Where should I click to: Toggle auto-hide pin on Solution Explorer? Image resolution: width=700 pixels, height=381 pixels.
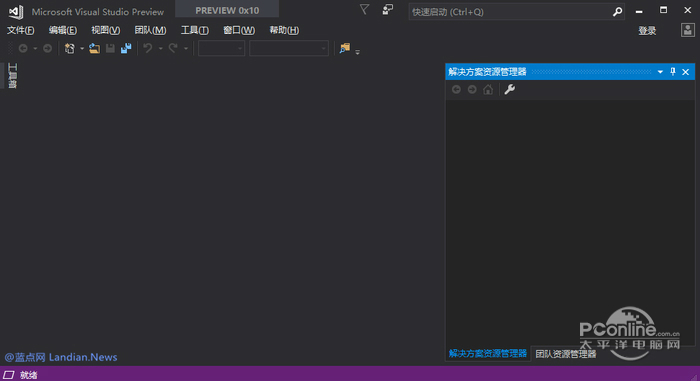(673, 71)
